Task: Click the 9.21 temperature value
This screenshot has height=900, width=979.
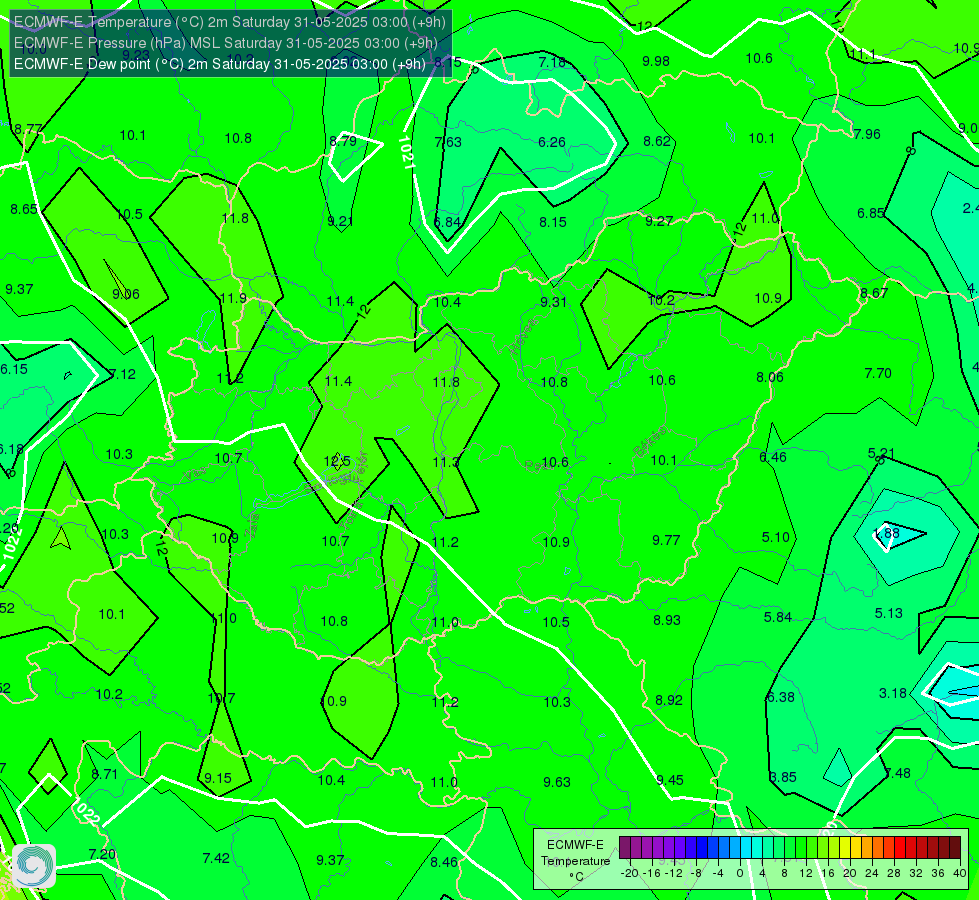Action: pos(341,221)
